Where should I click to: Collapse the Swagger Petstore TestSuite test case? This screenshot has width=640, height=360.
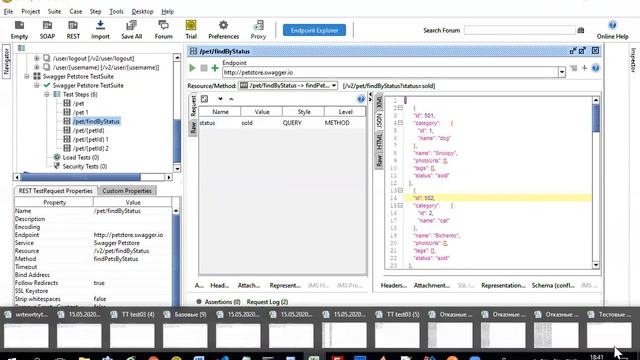[x=37, y=85]
